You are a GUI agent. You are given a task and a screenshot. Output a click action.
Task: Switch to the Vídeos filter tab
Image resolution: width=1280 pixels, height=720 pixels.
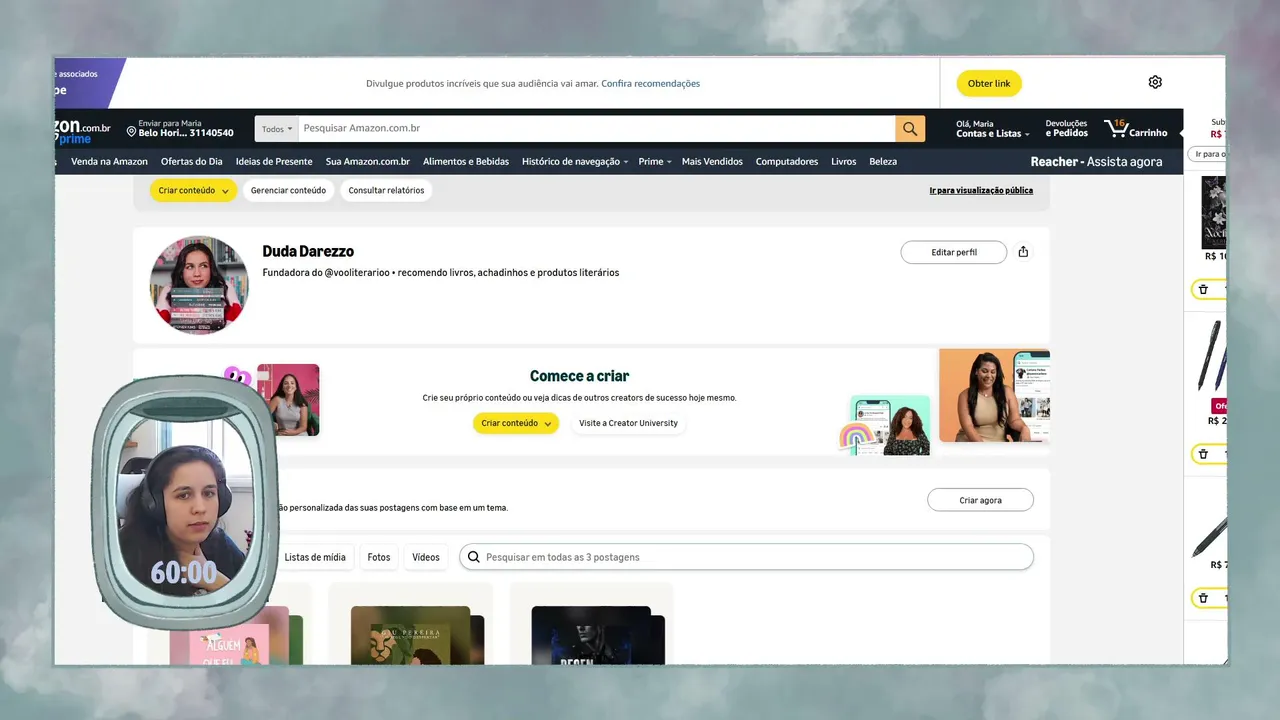click(426, 557)
